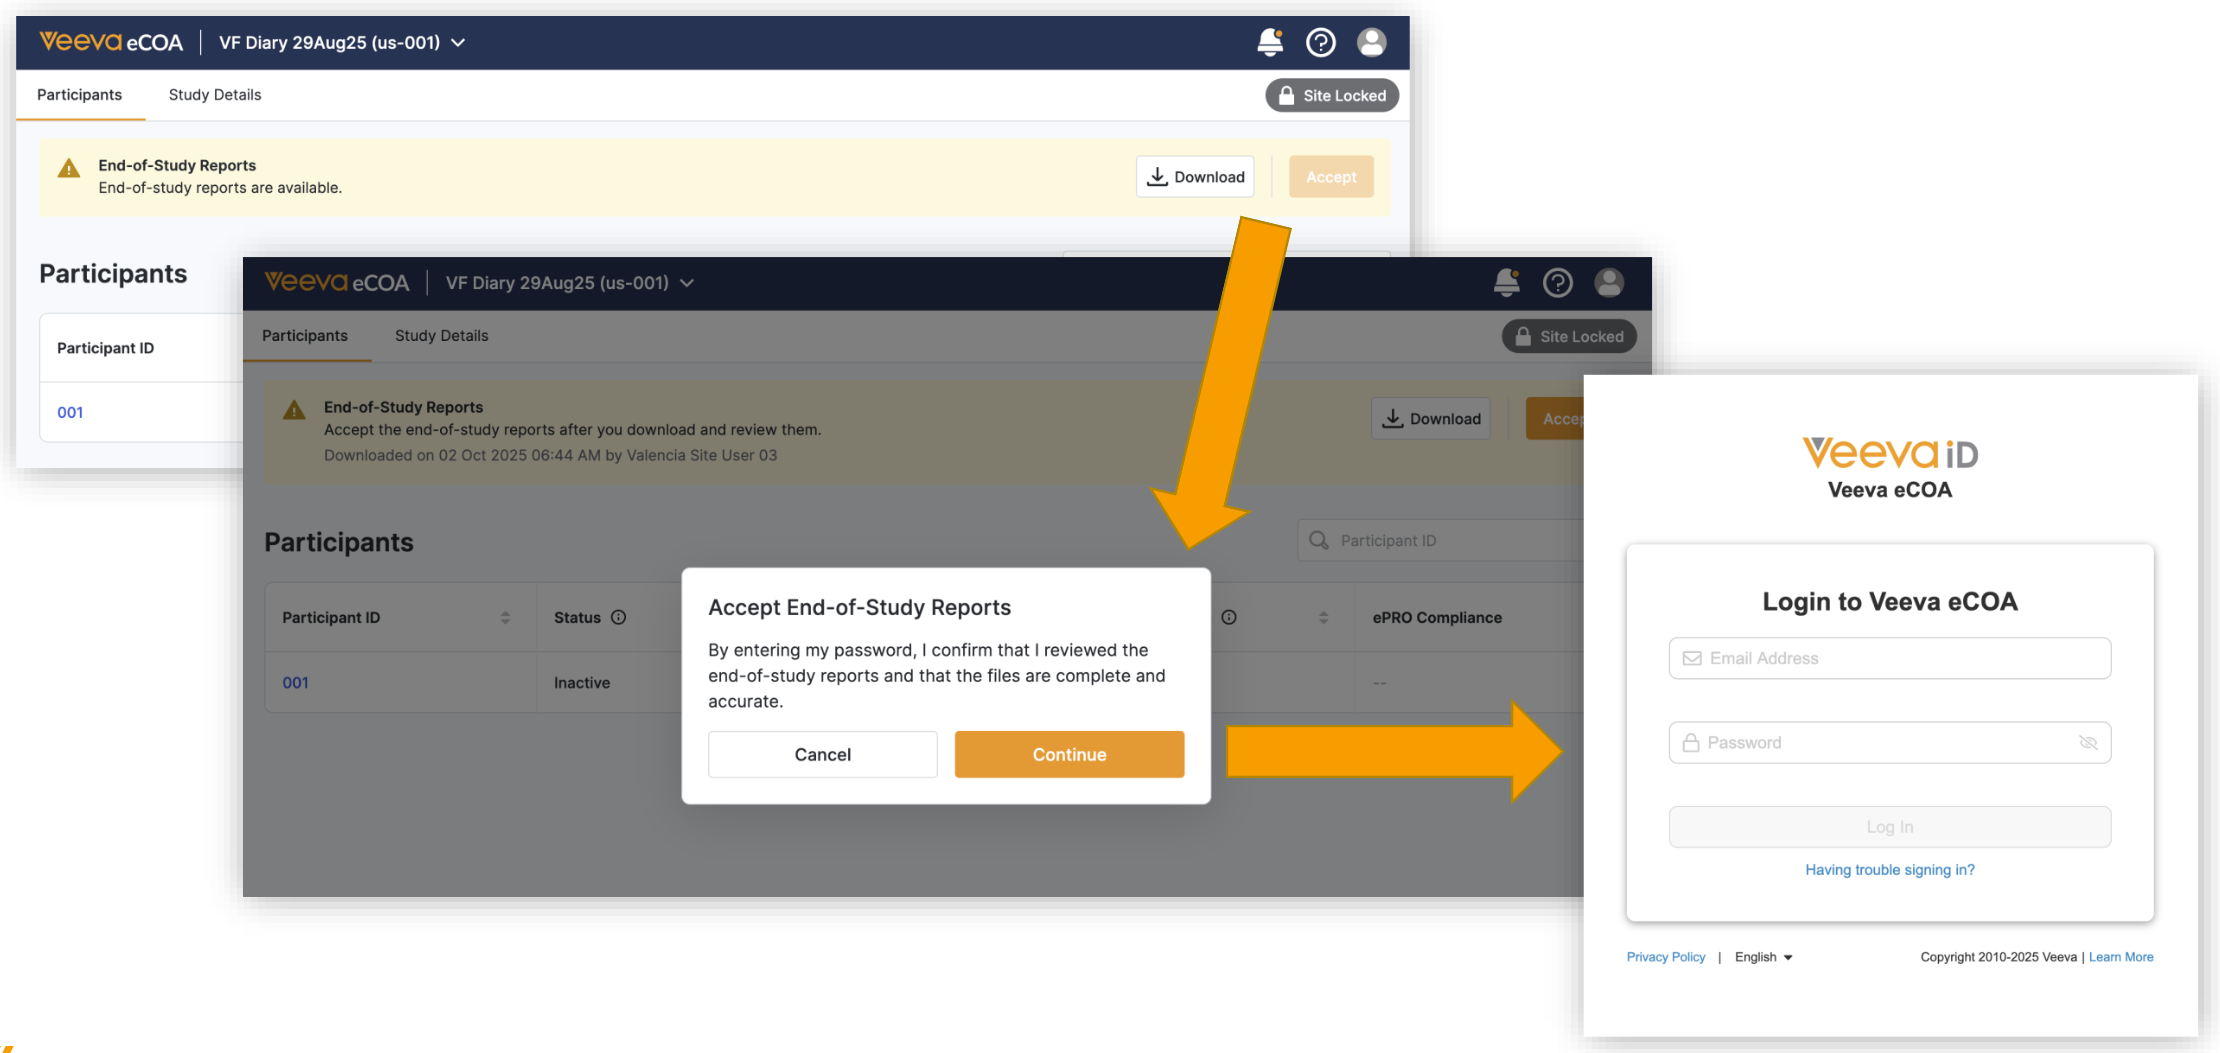Sort by Participant ID column arrows

pyautogui.click(x=505, y=618)
